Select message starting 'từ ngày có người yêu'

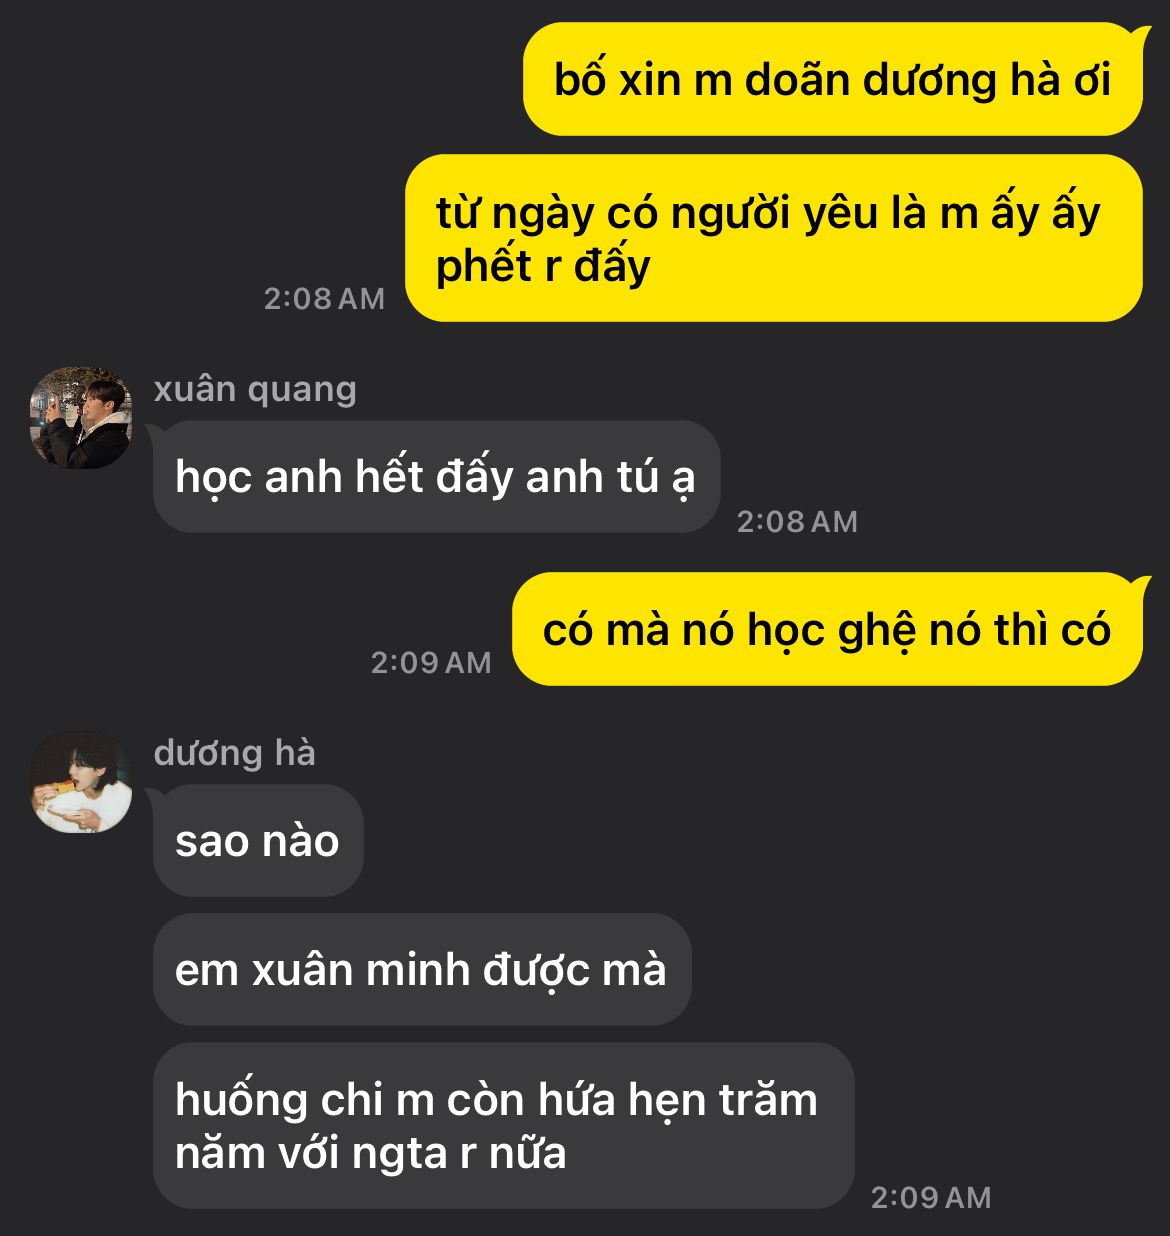point(773,238)
